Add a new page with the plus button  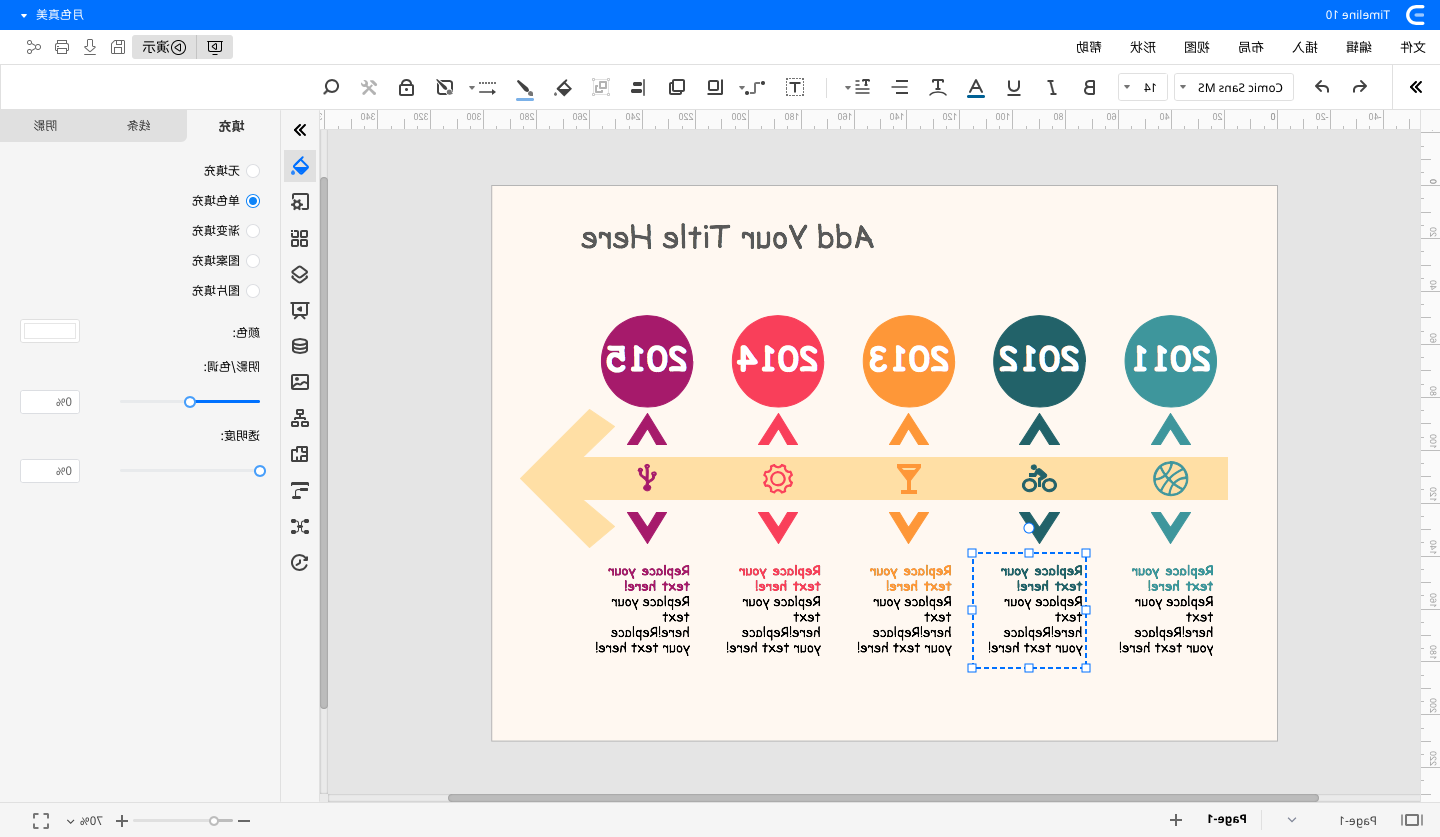(x=1176, y=820)
